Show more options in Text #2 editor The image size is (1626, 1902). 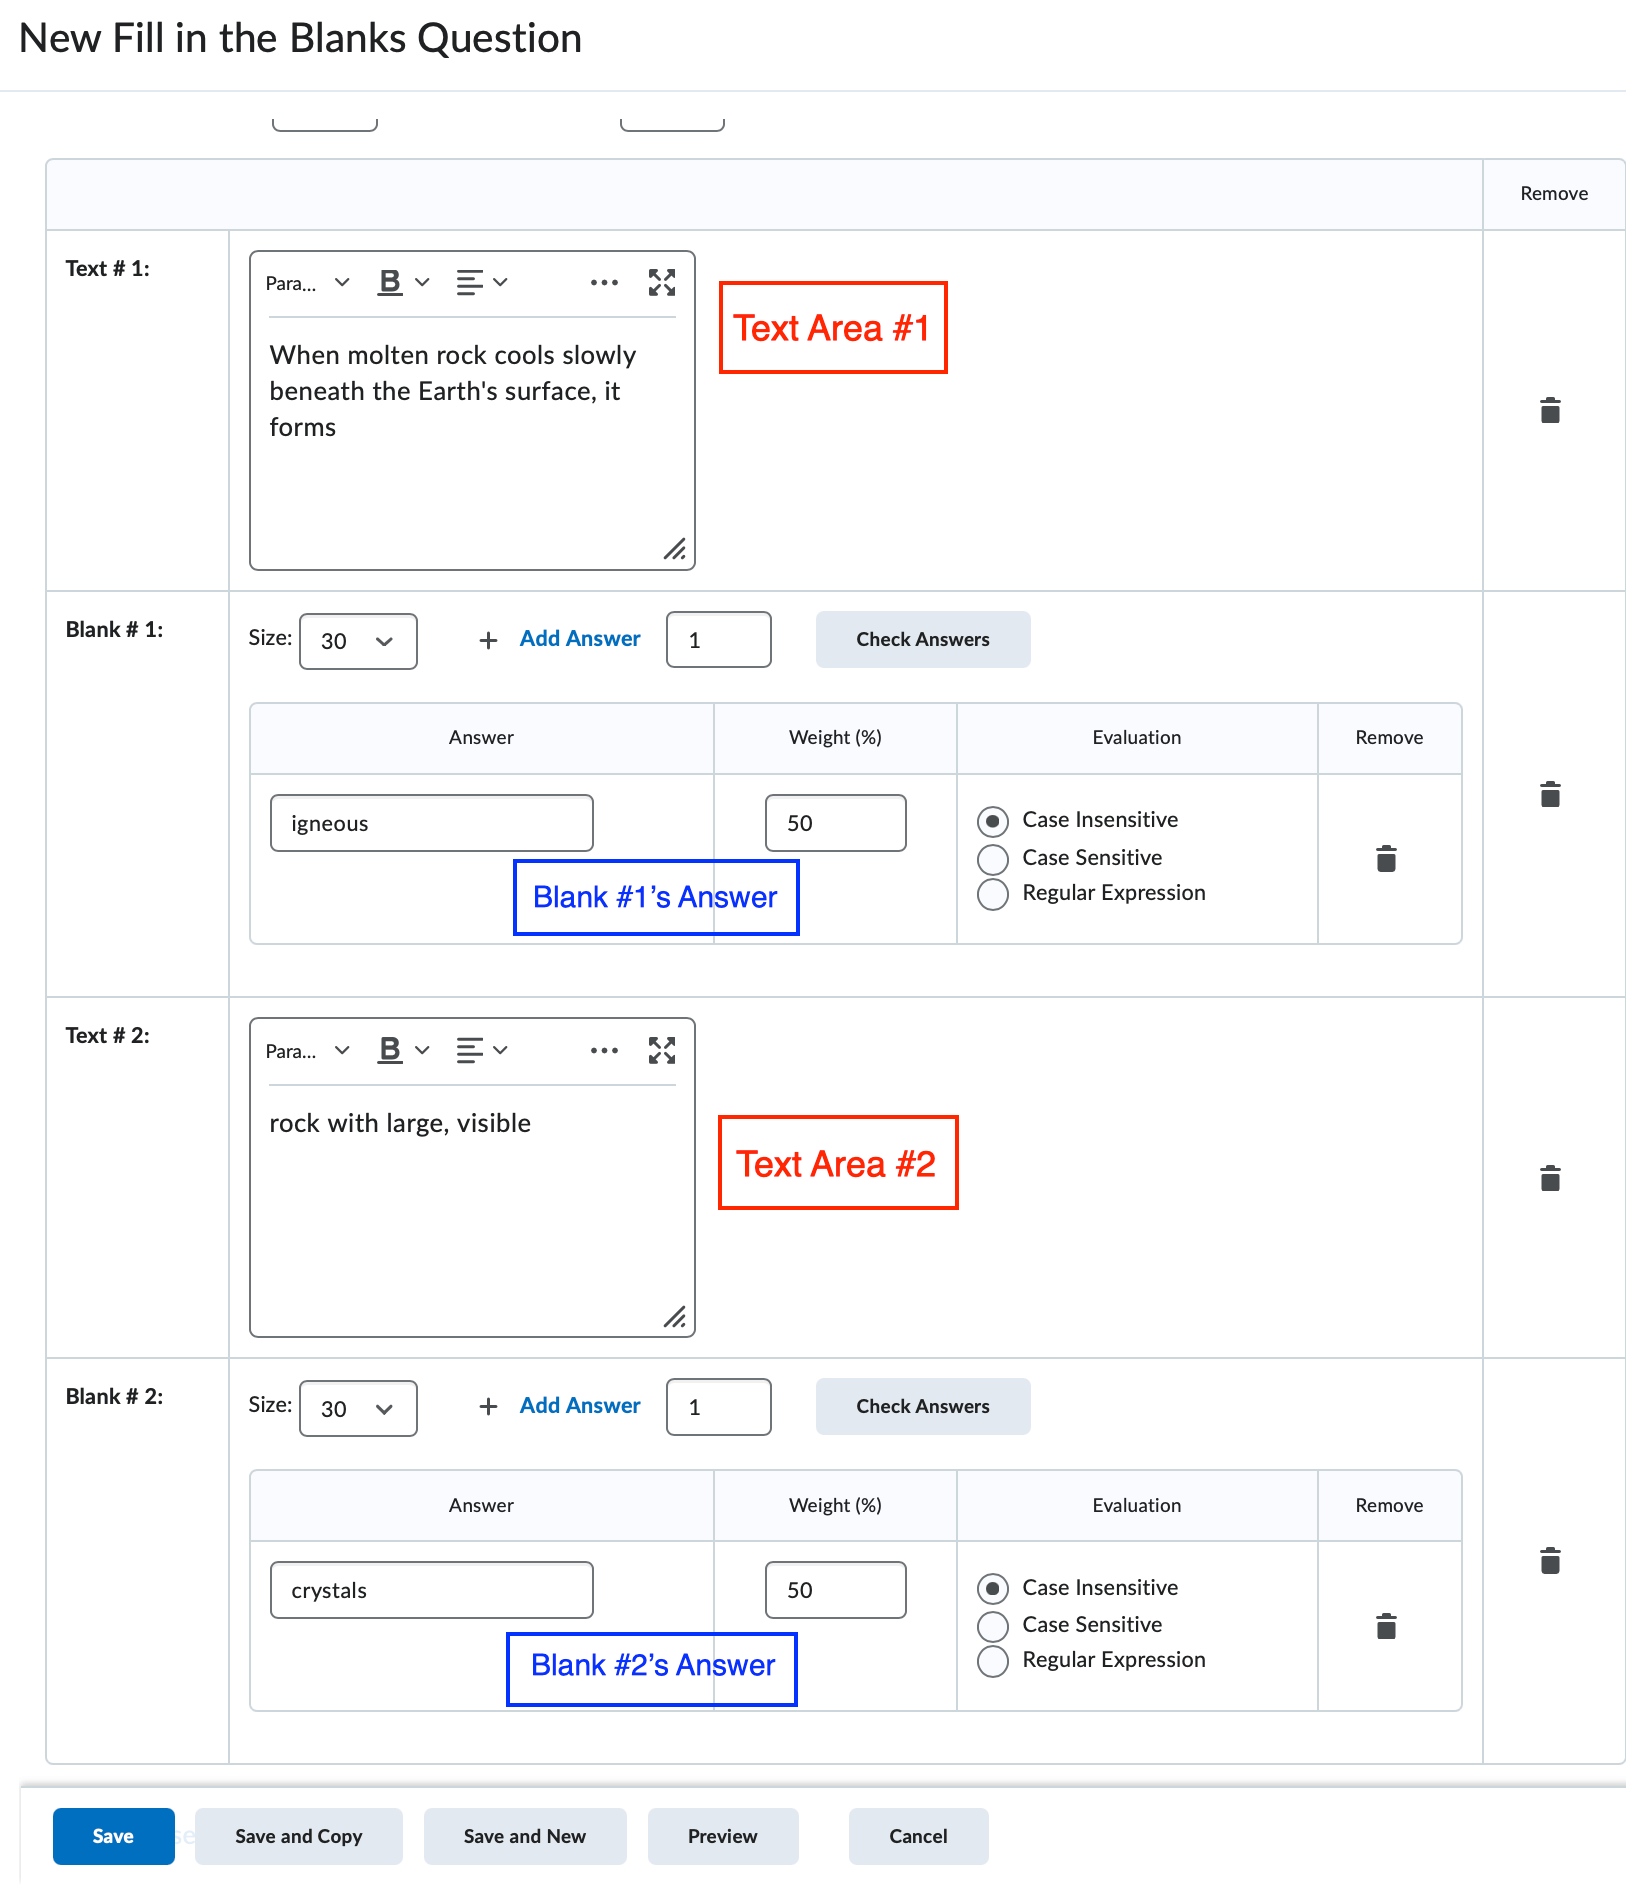click(x=604, y=1051)
